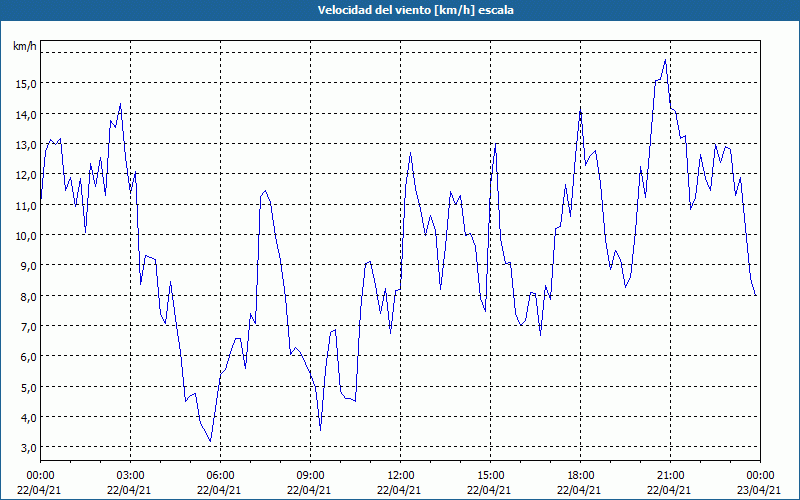Viewport: 800px width, 500px height.
Task: Click the 22/04/21 date under 15:00
Action: tap(488, 490)
